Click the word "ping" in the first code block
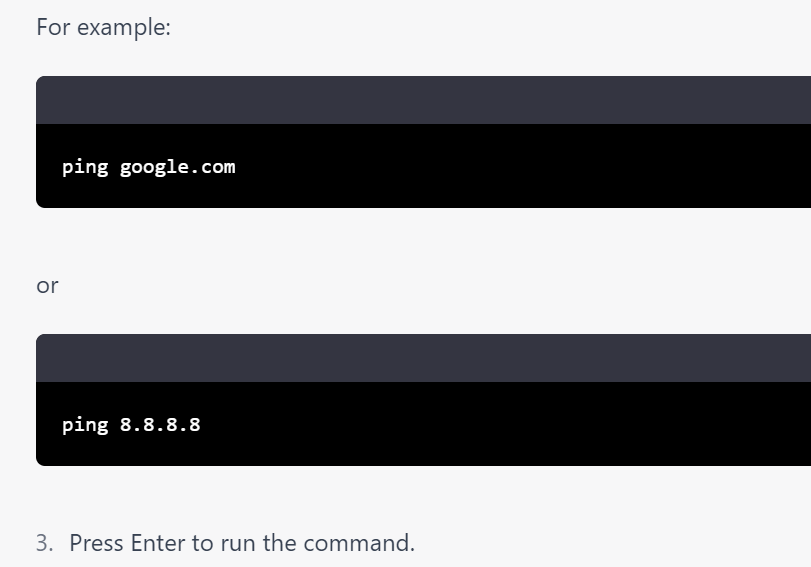 point(85,167)
